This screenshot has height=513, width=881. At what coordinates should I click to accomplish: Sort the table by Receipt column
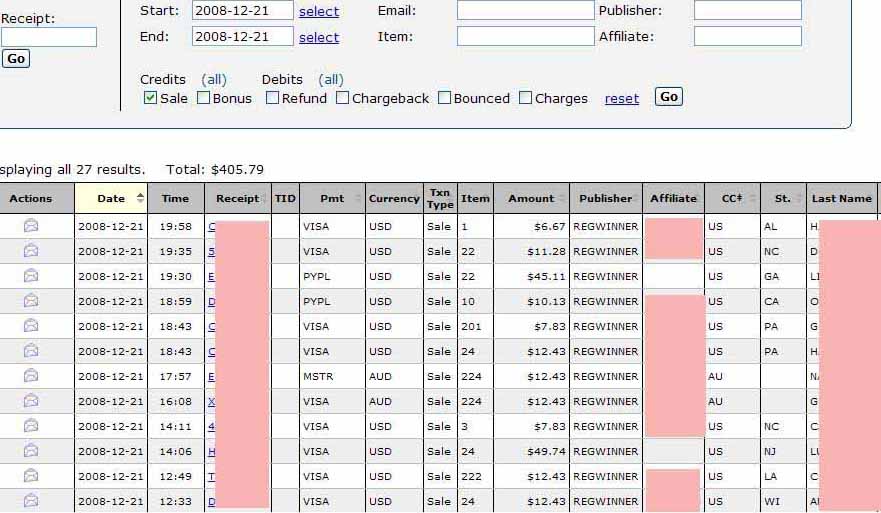(x=238, y=198)
